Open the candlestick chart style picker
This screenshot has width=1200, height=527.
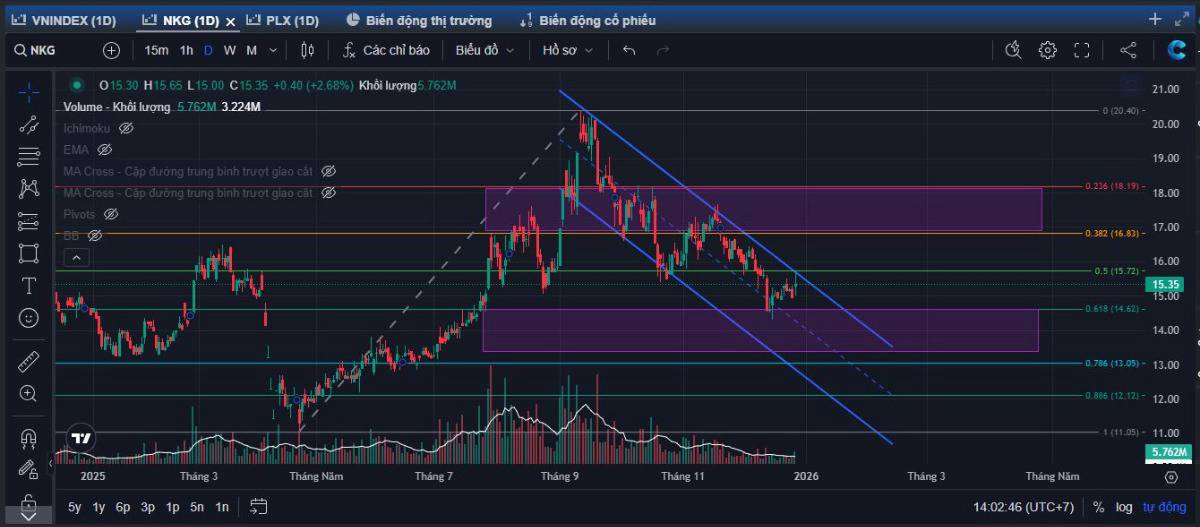(x=307, y=50)
